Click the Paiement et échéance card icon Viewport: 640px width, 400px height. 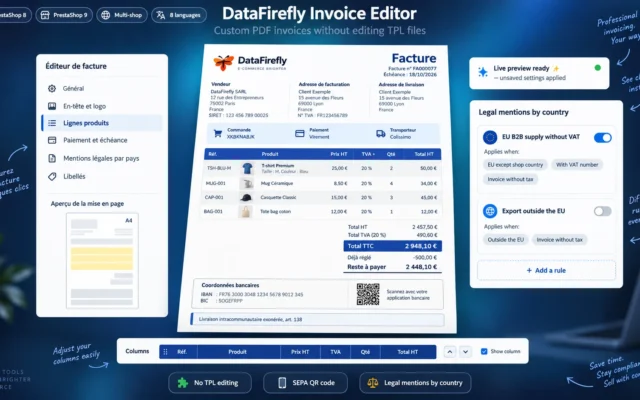[x=52, y=140]
